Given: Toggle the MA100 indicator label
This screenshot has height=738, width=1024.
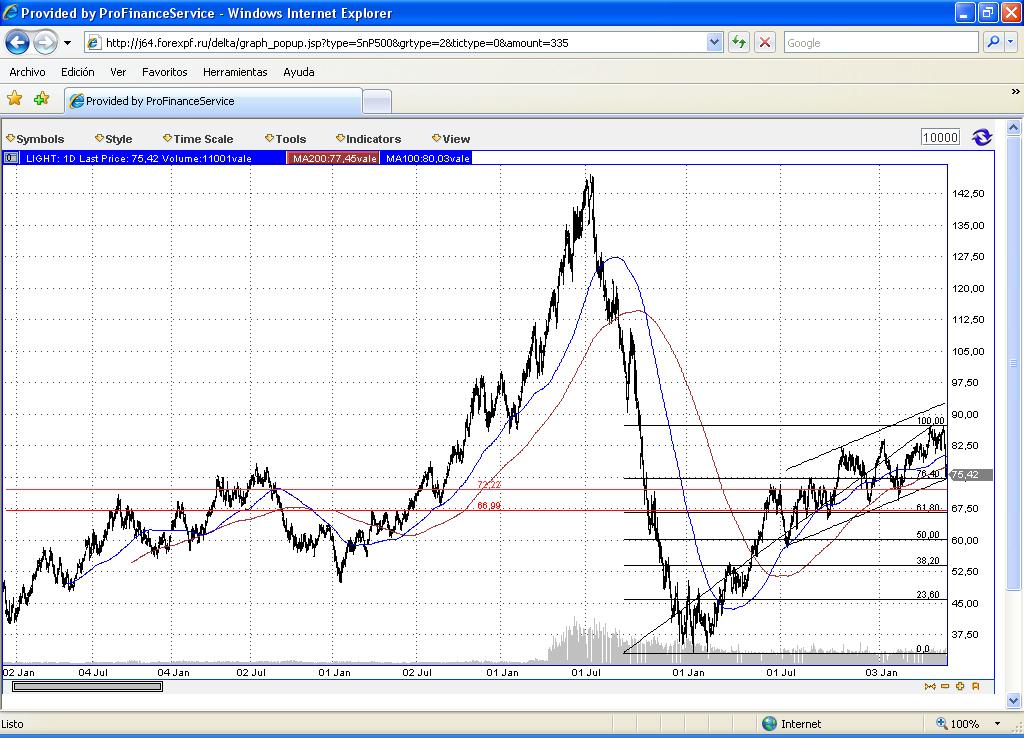Looking at the screenshot, I should [x=427, y=158].
